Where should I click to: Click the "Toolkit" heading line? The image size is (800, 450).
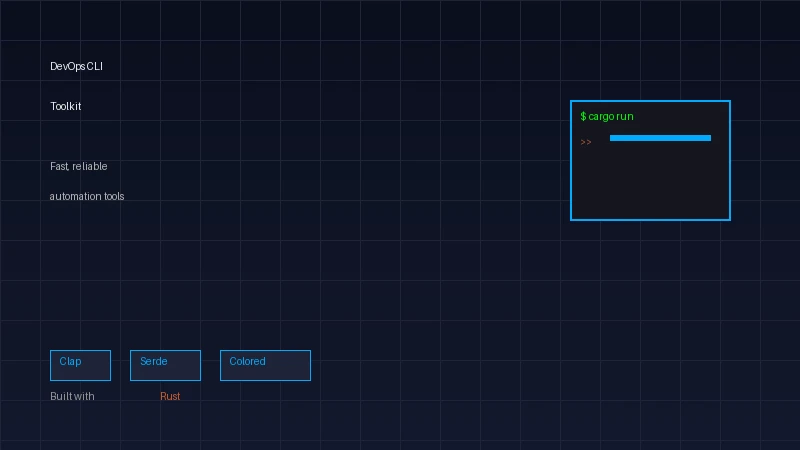click(66, 107)
